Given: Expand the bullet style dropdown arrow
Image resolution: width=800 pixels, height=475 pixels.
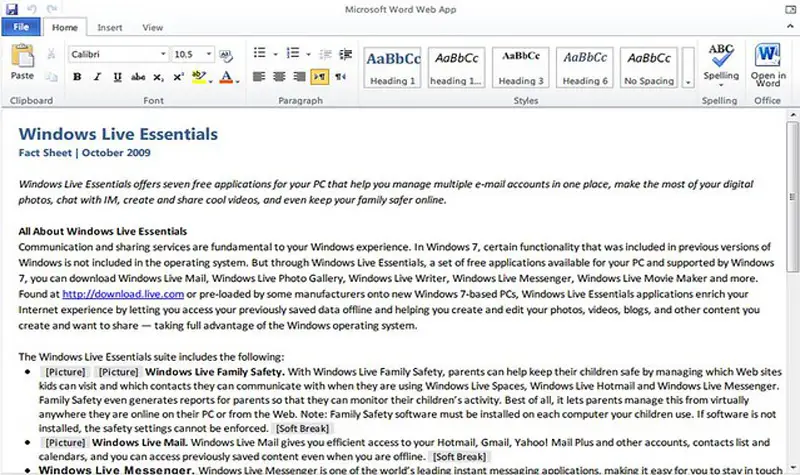Looking at the screenshot, I should pos(276,54).
